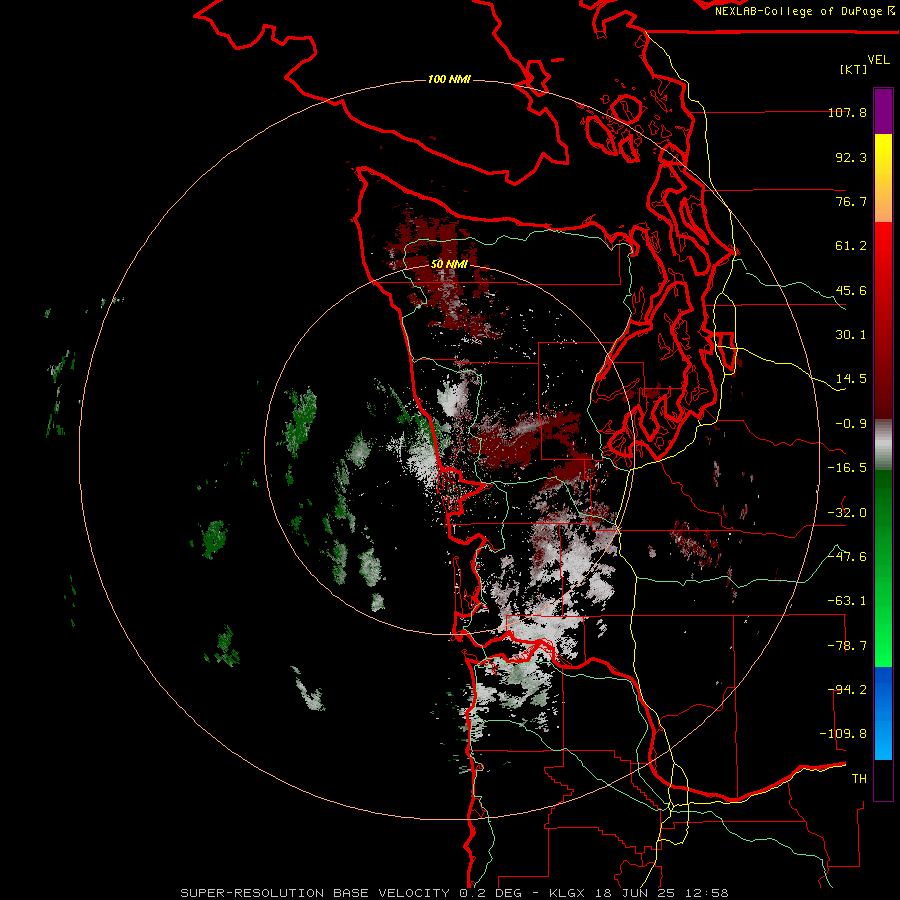Click the -109.8 velocity scale value

pyautogui.click(x=843, y=734)
